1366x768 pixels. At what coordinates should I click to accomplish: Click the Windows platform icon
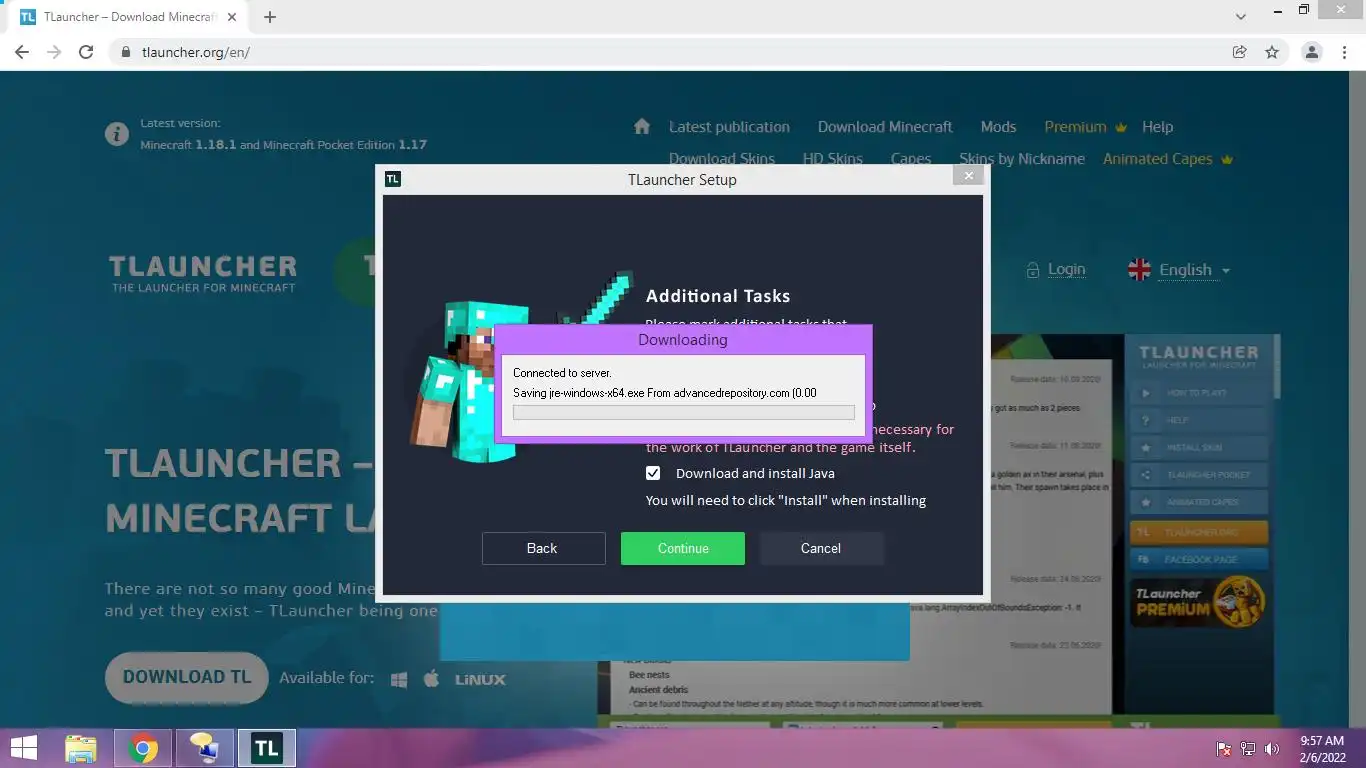coord(399,679)
